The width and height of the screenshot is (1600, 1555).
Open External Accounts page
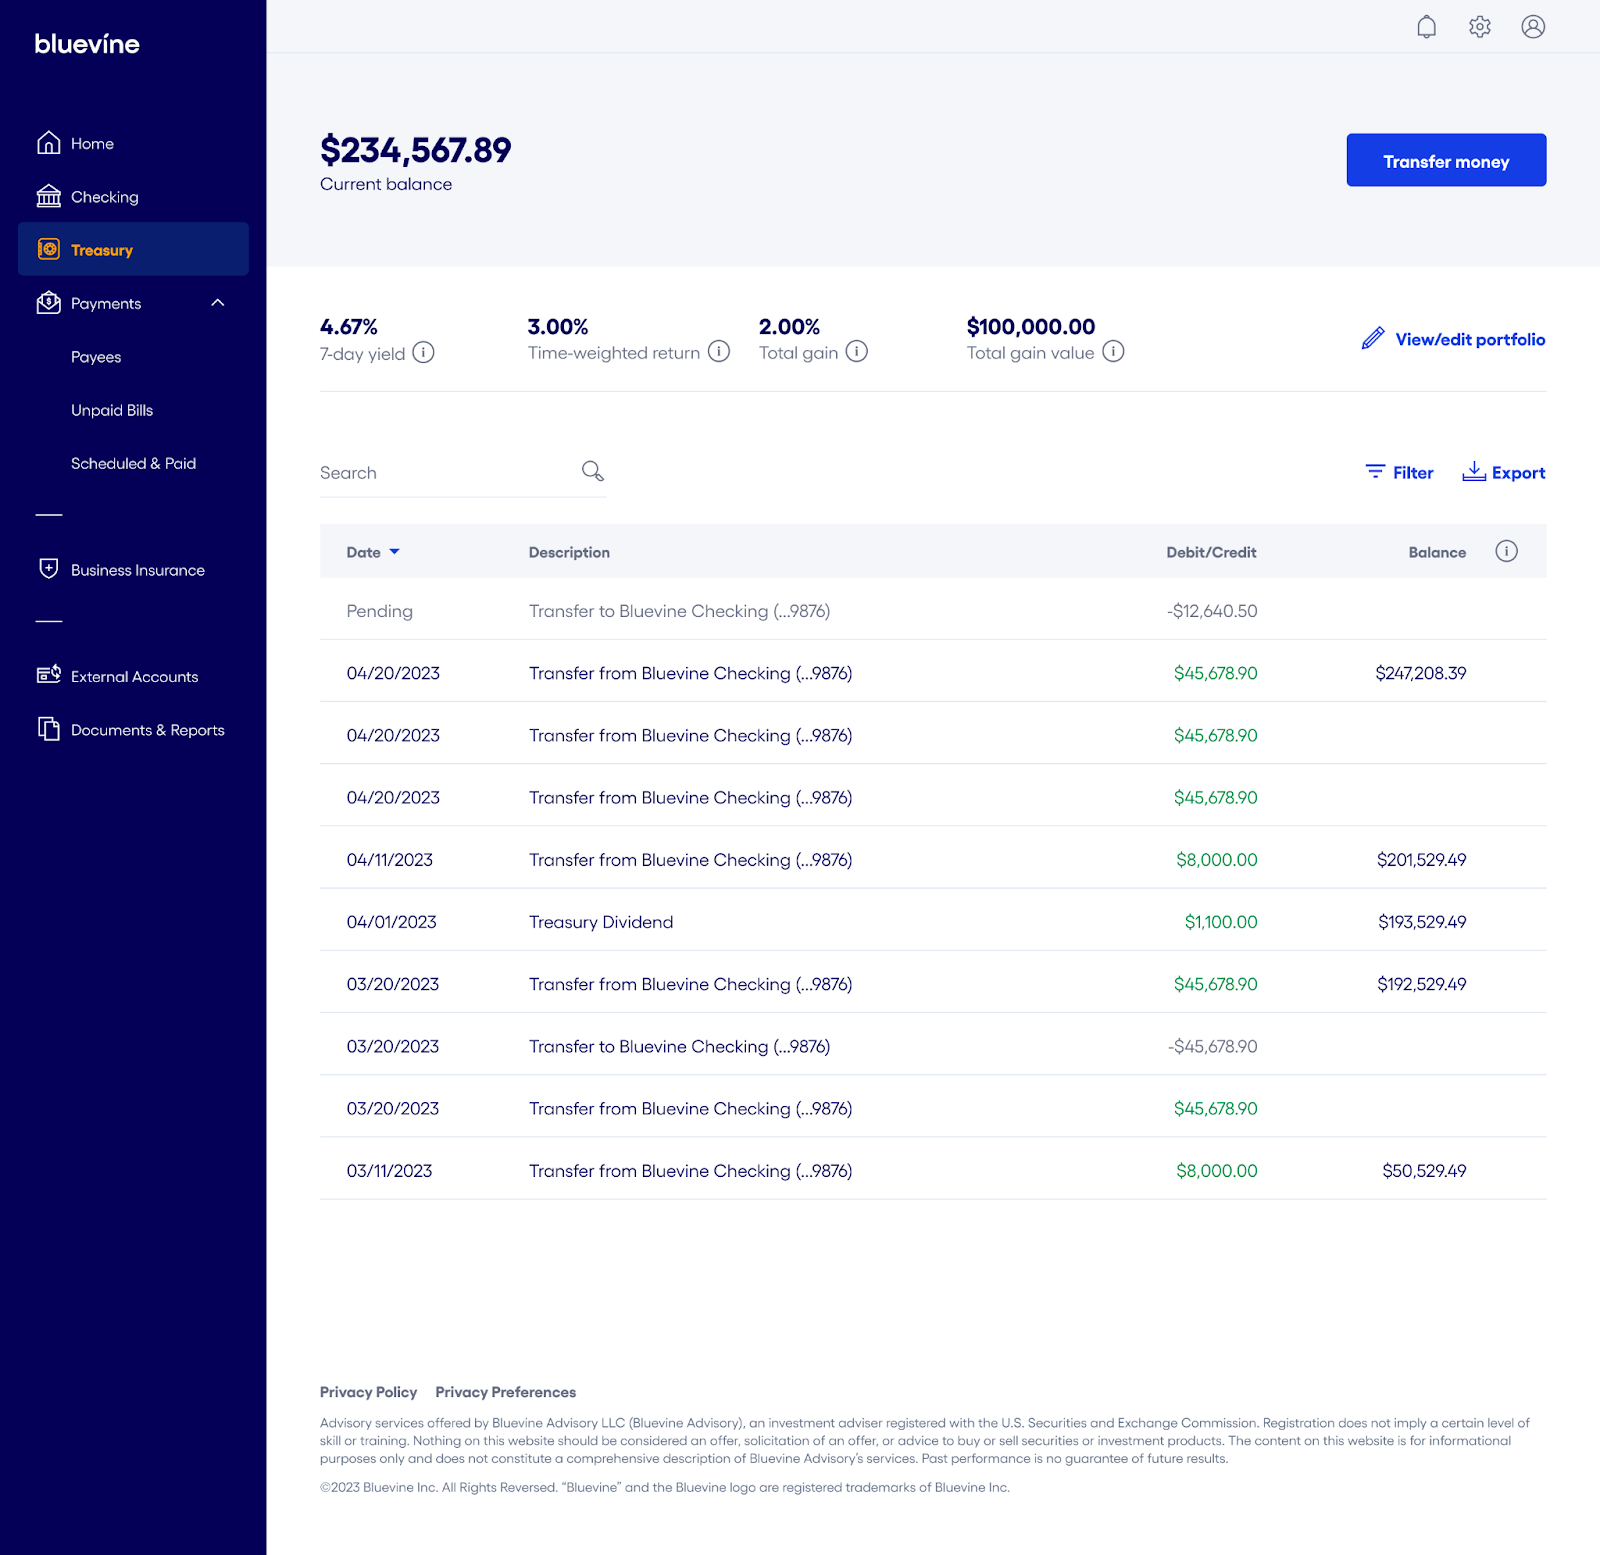point(133,677)
